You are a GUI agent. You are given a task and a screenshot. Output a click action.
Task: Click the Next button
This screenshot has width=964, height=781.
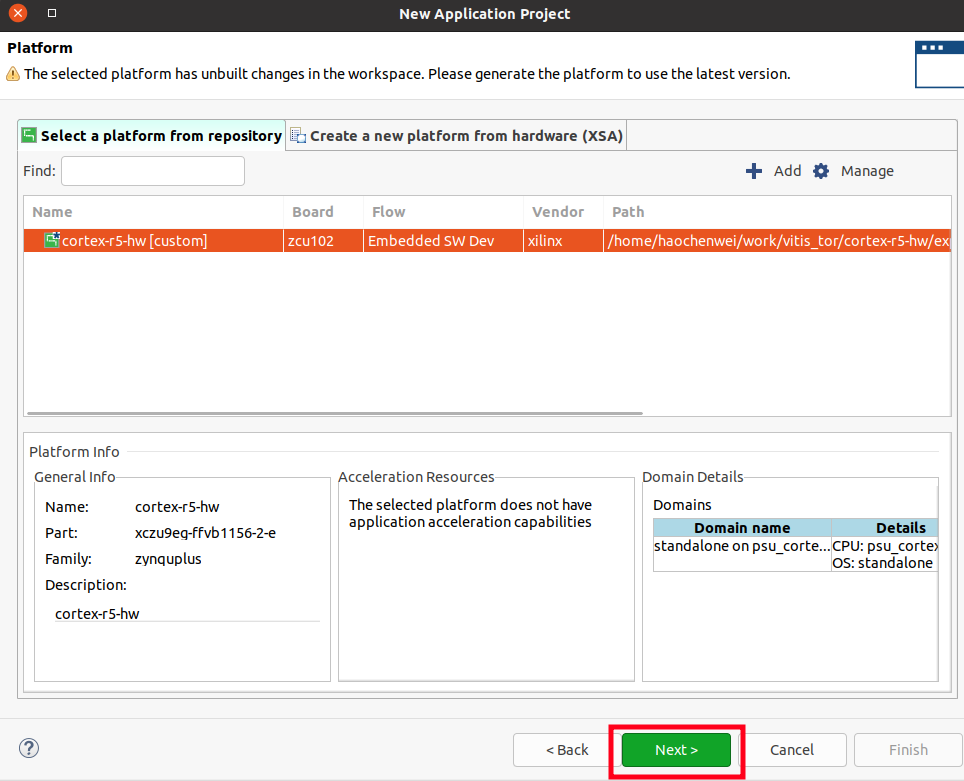[676, 750]
